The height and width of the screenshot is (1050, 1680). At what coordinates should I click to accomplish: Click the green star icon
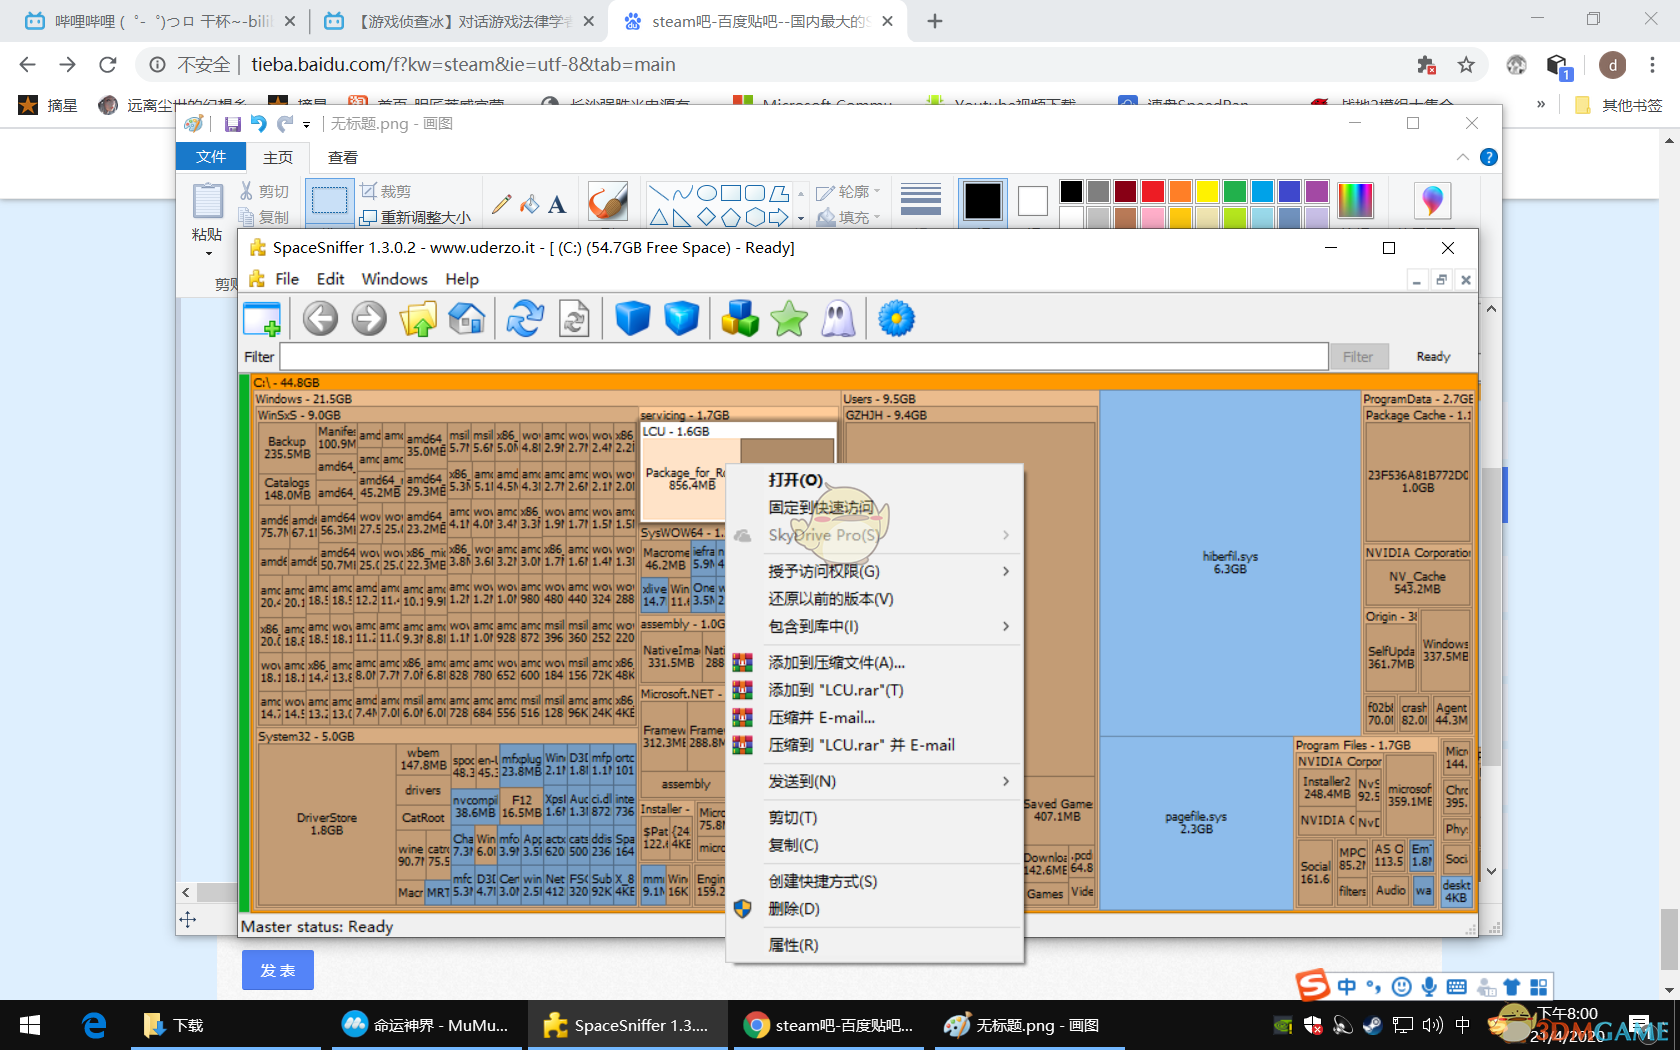[789, 319]
